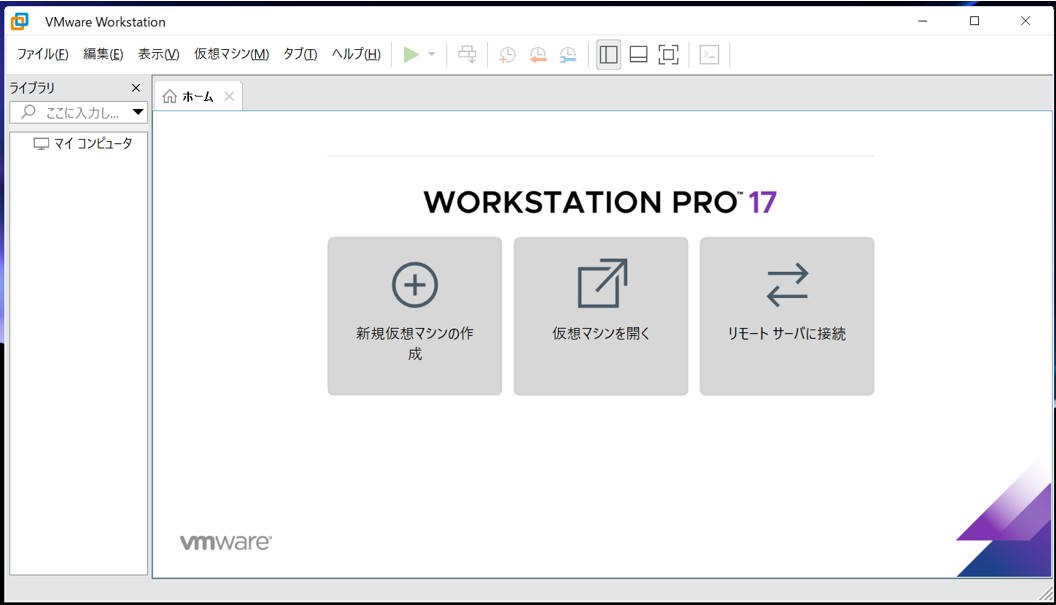
Task: Click the VMware Workstation title bar app icon
Action: 20,22
